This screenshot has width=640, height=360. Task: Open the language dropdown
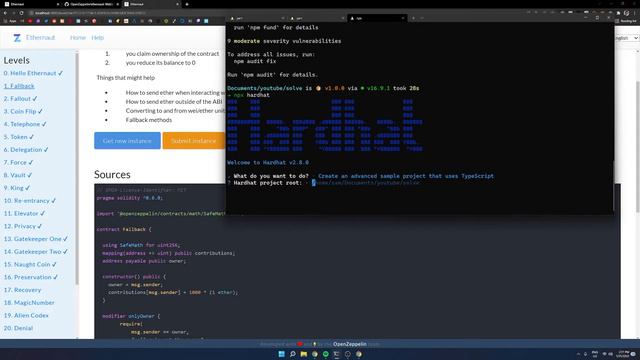tap(627, 38)
